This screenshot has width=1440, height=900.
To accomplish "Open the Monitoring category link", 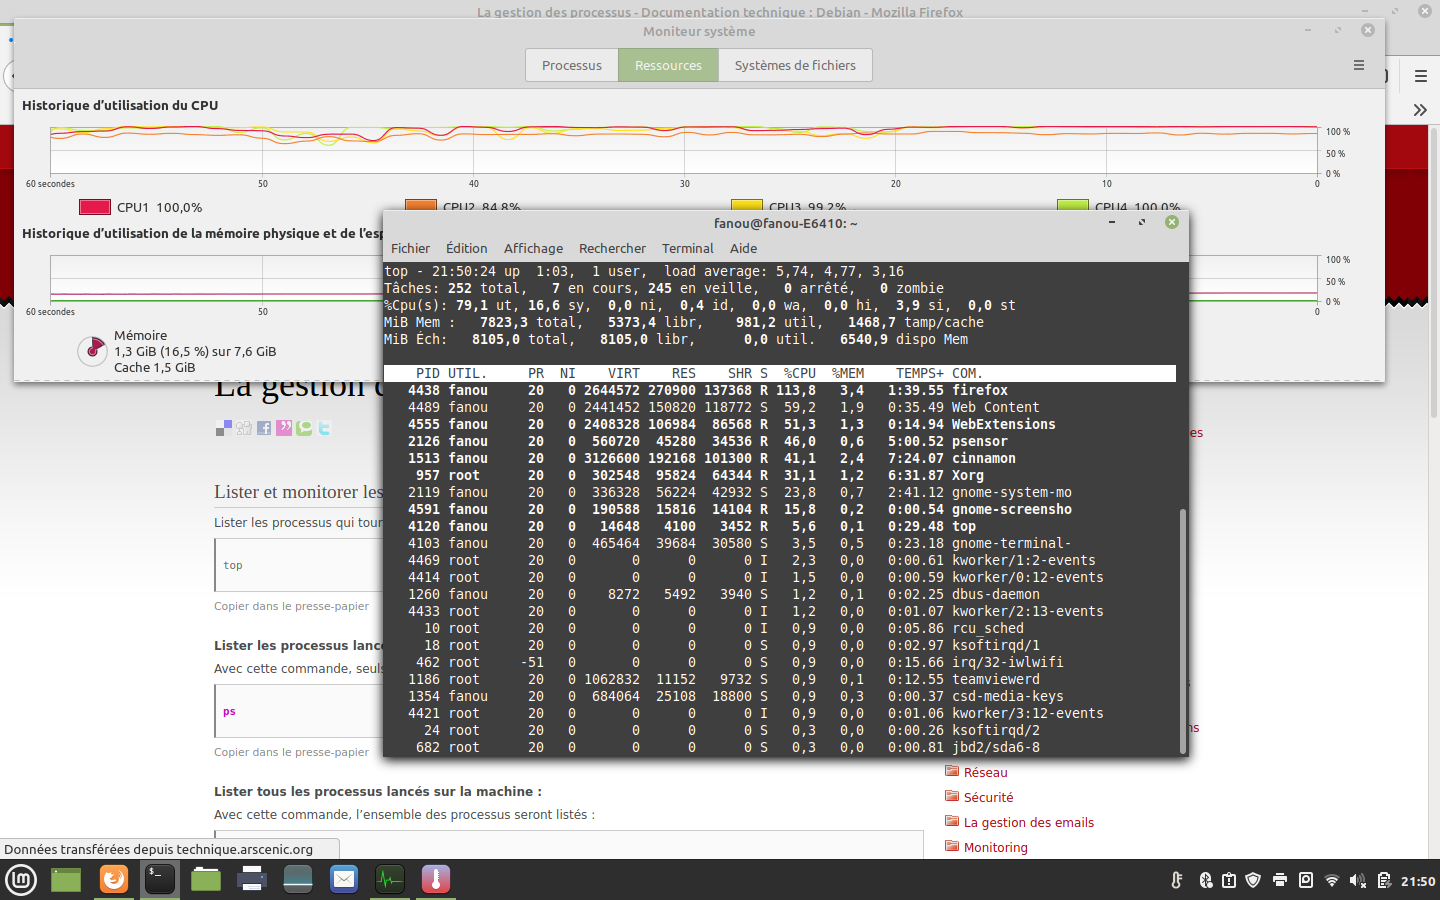I will [995, 848].
